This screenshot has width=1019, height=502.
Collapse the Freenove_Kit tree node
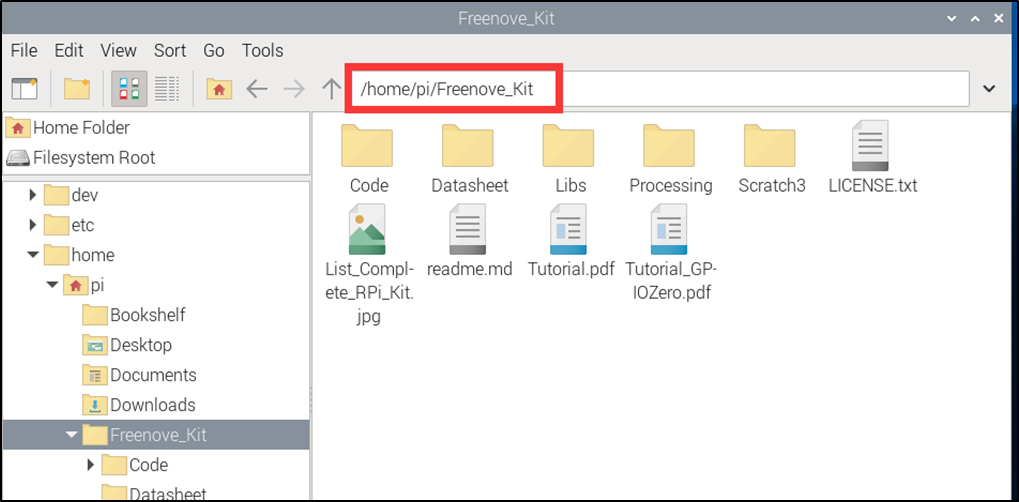click(71, 435)
